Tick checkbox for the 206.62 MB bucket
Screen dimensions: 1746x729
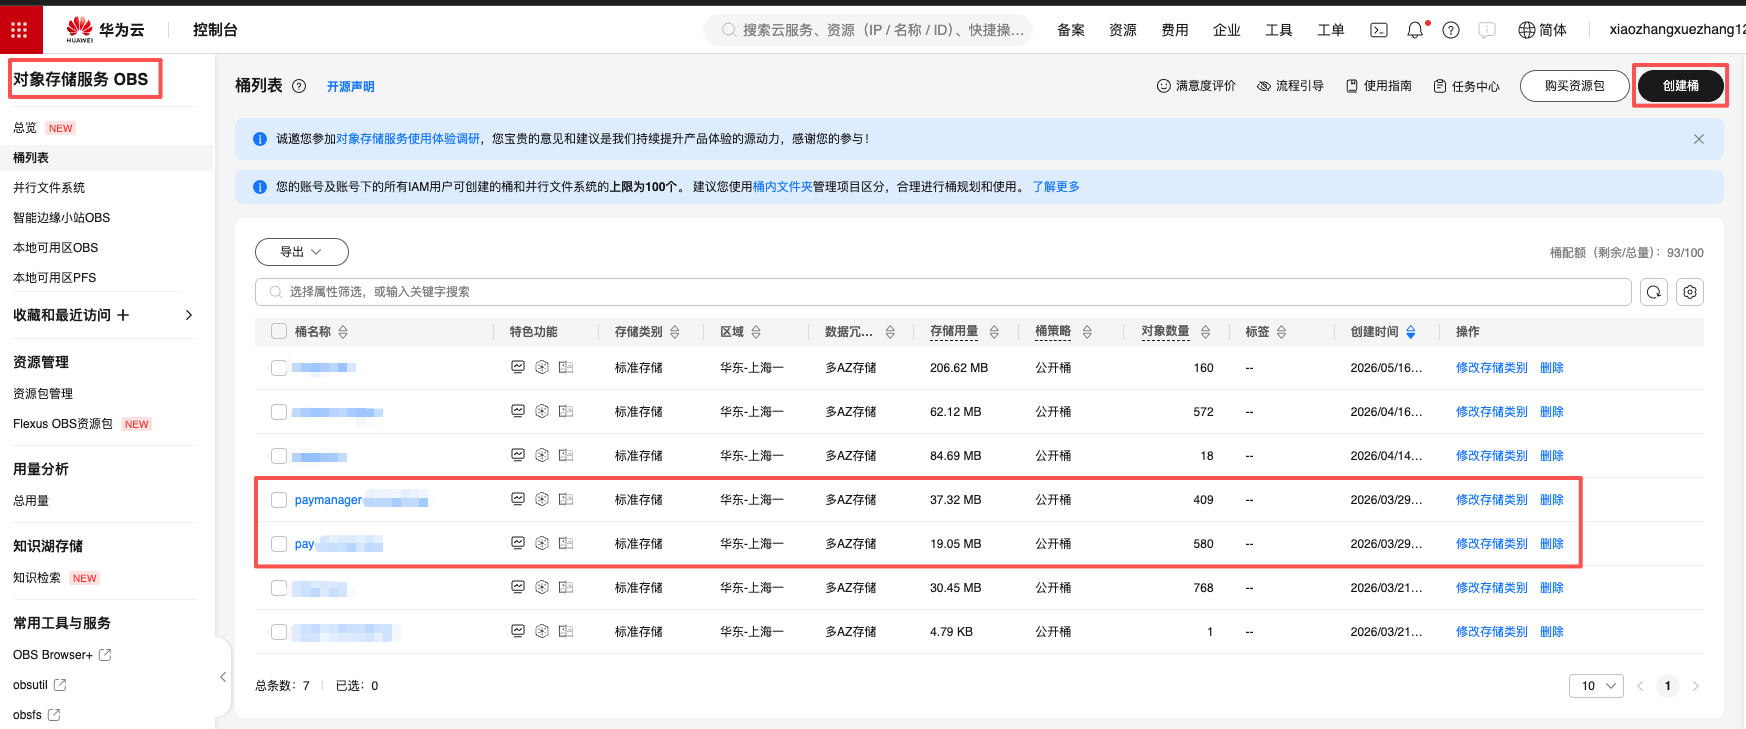pyautogui.click(x=279, y=368)
